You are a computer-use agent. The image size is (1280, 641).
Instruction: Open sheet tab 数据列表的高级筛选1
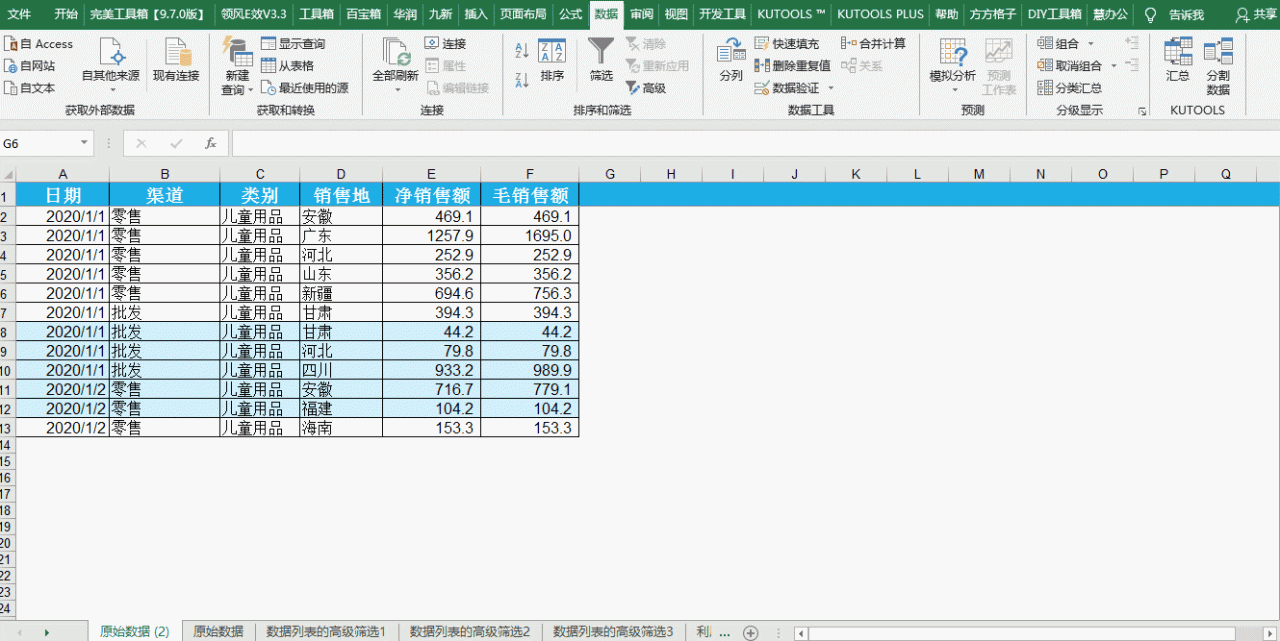[326, 632]
